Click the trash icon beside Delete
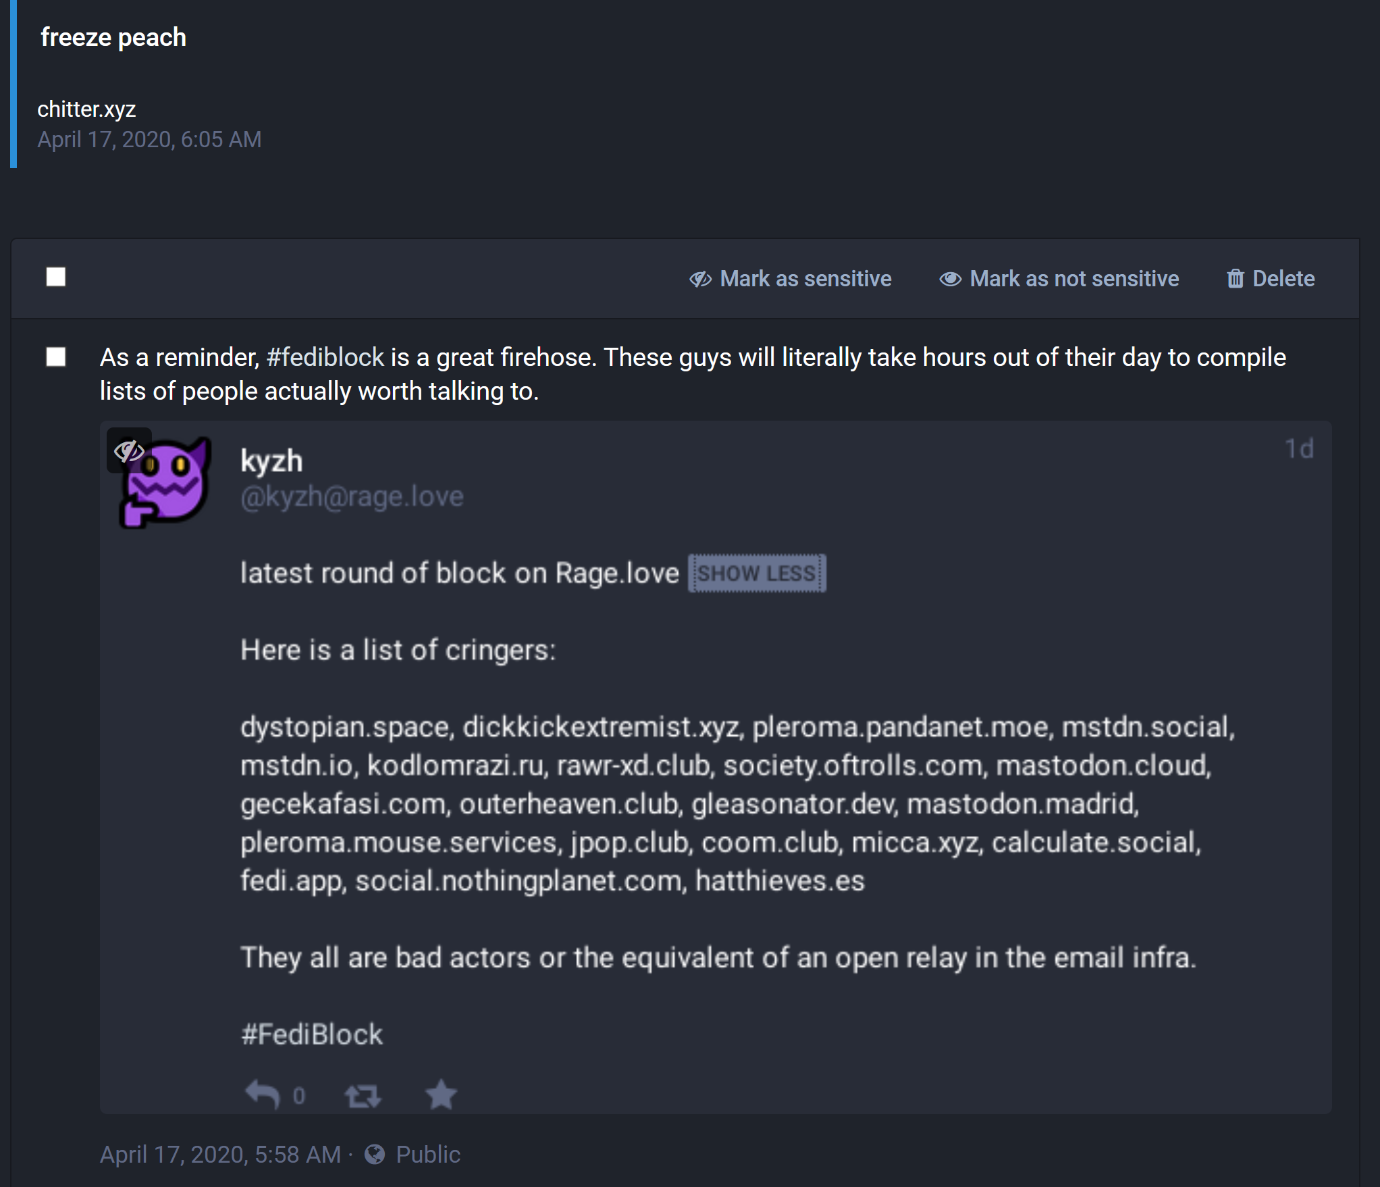 coord(1236,279)
